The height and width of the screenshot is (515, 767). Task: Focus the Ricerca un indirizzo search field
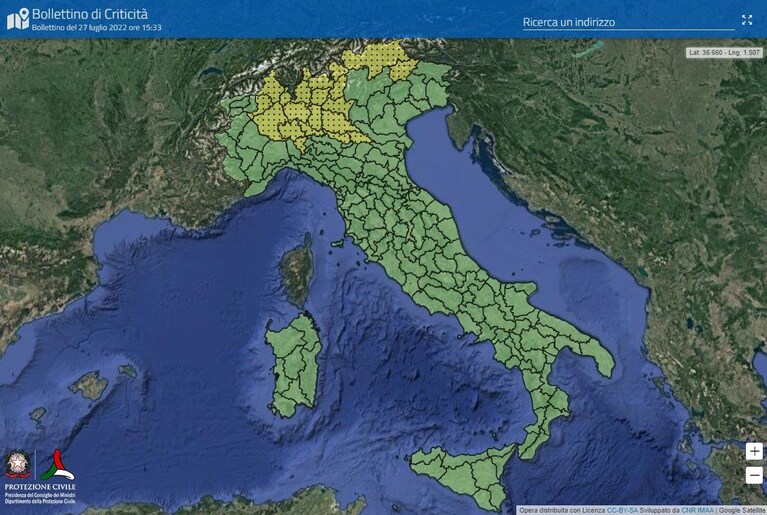629,22
